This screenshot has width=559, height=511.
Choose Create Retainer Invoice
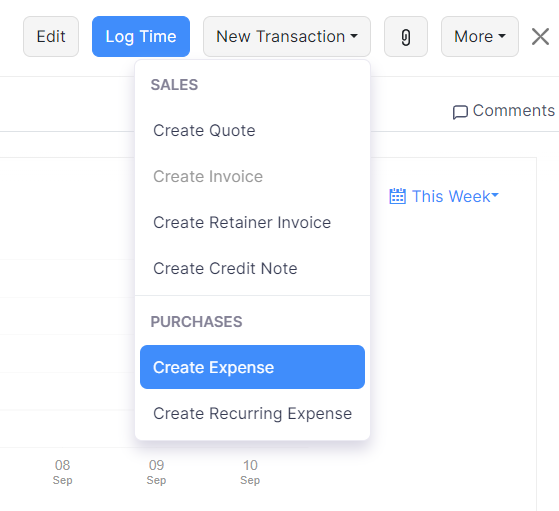point(252,223)
